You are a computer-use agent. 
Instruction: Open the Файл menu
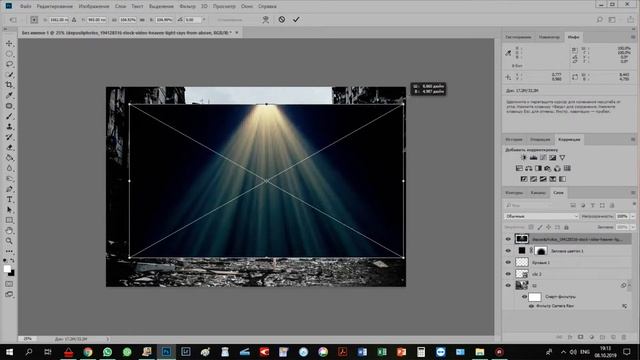click(25, 6)
